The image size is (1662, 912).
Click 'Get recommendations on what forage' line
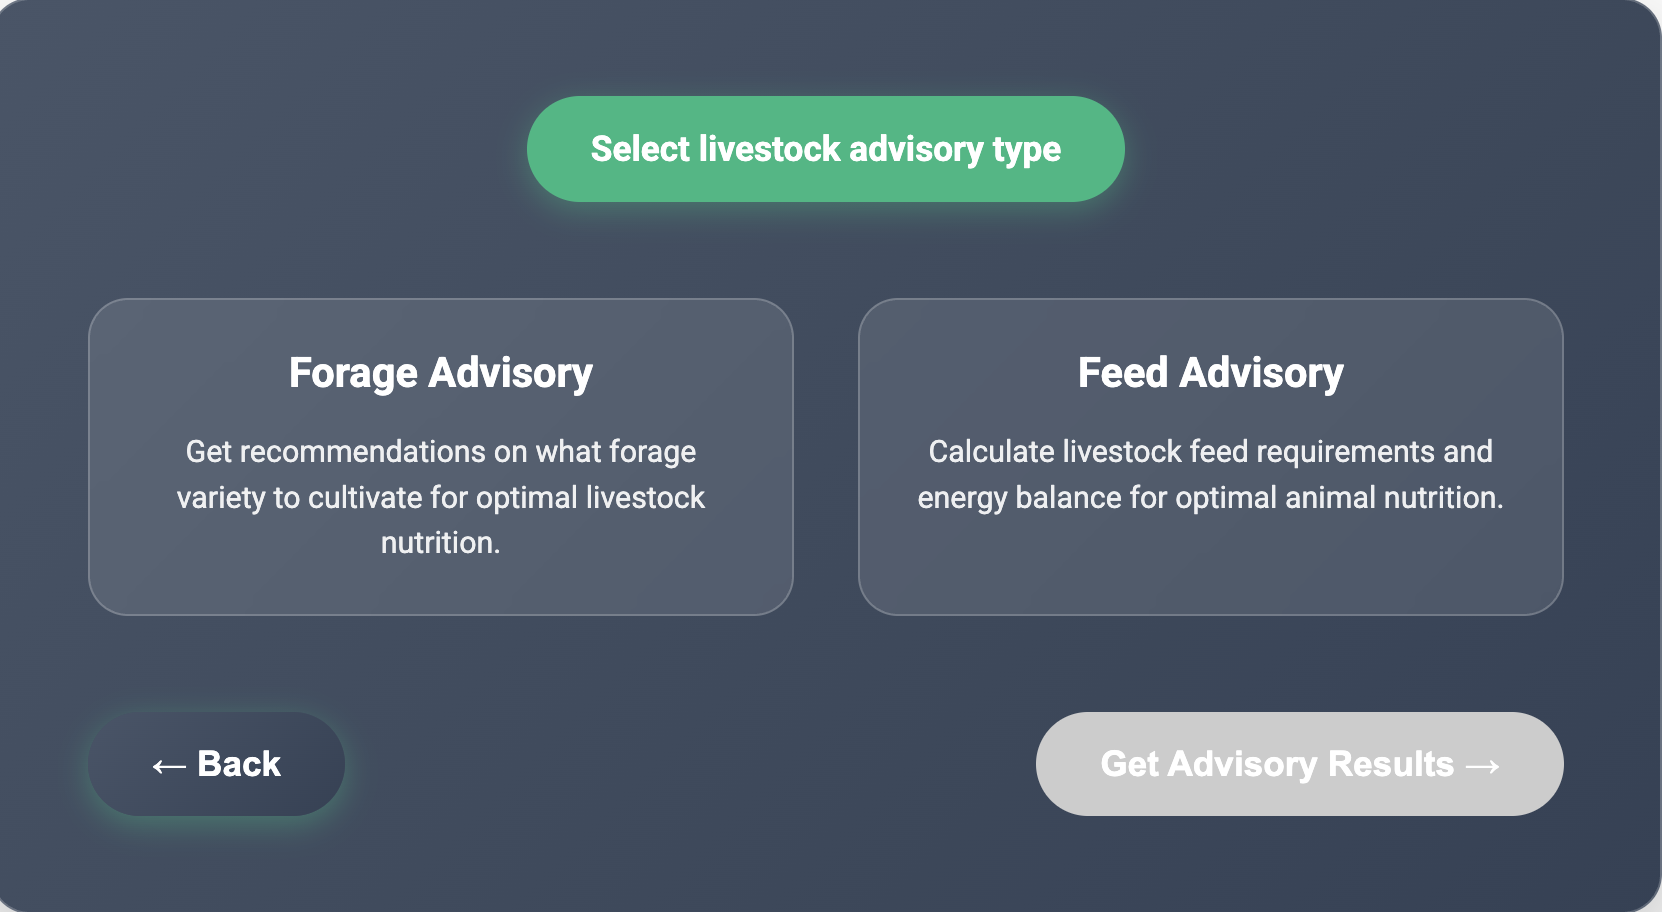pos(440,452)
